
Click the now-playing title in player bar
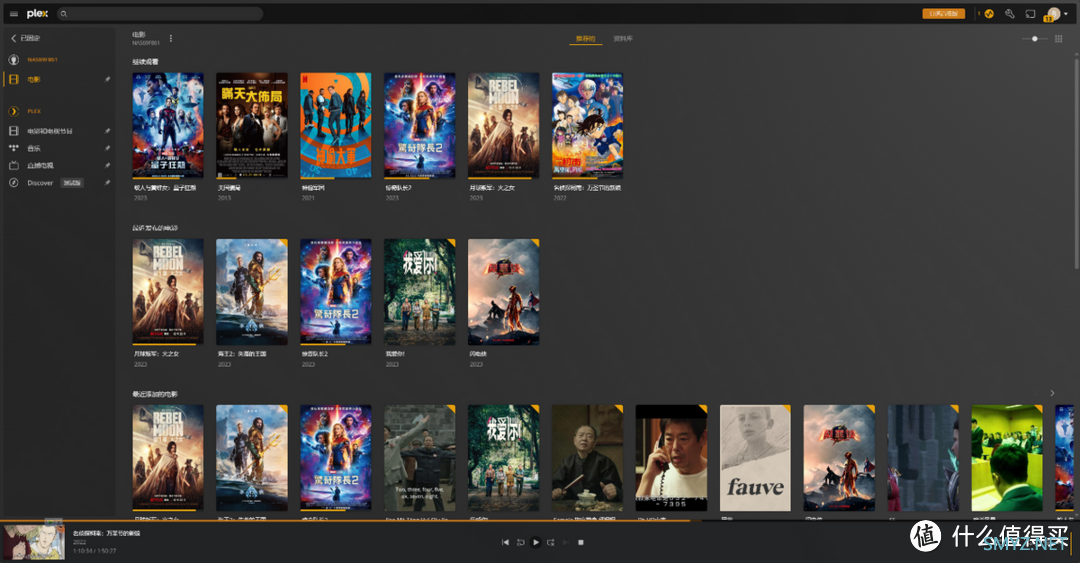(x=106, y=533)
